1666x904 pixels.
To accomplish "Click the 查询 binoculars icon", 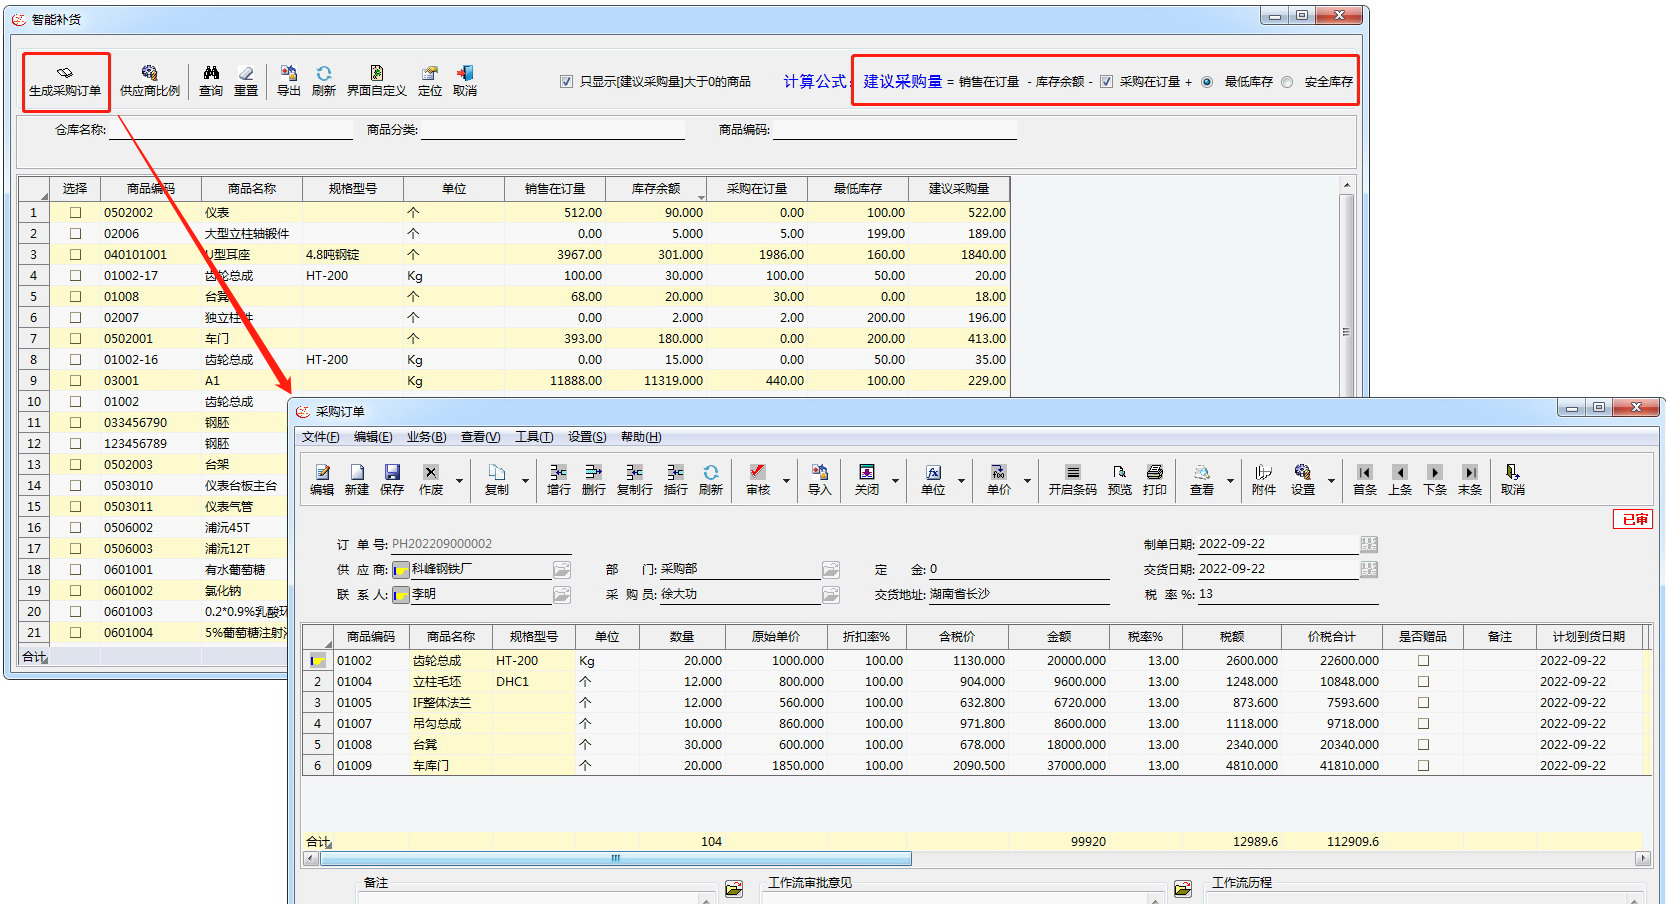I will [x=211, y=81].
